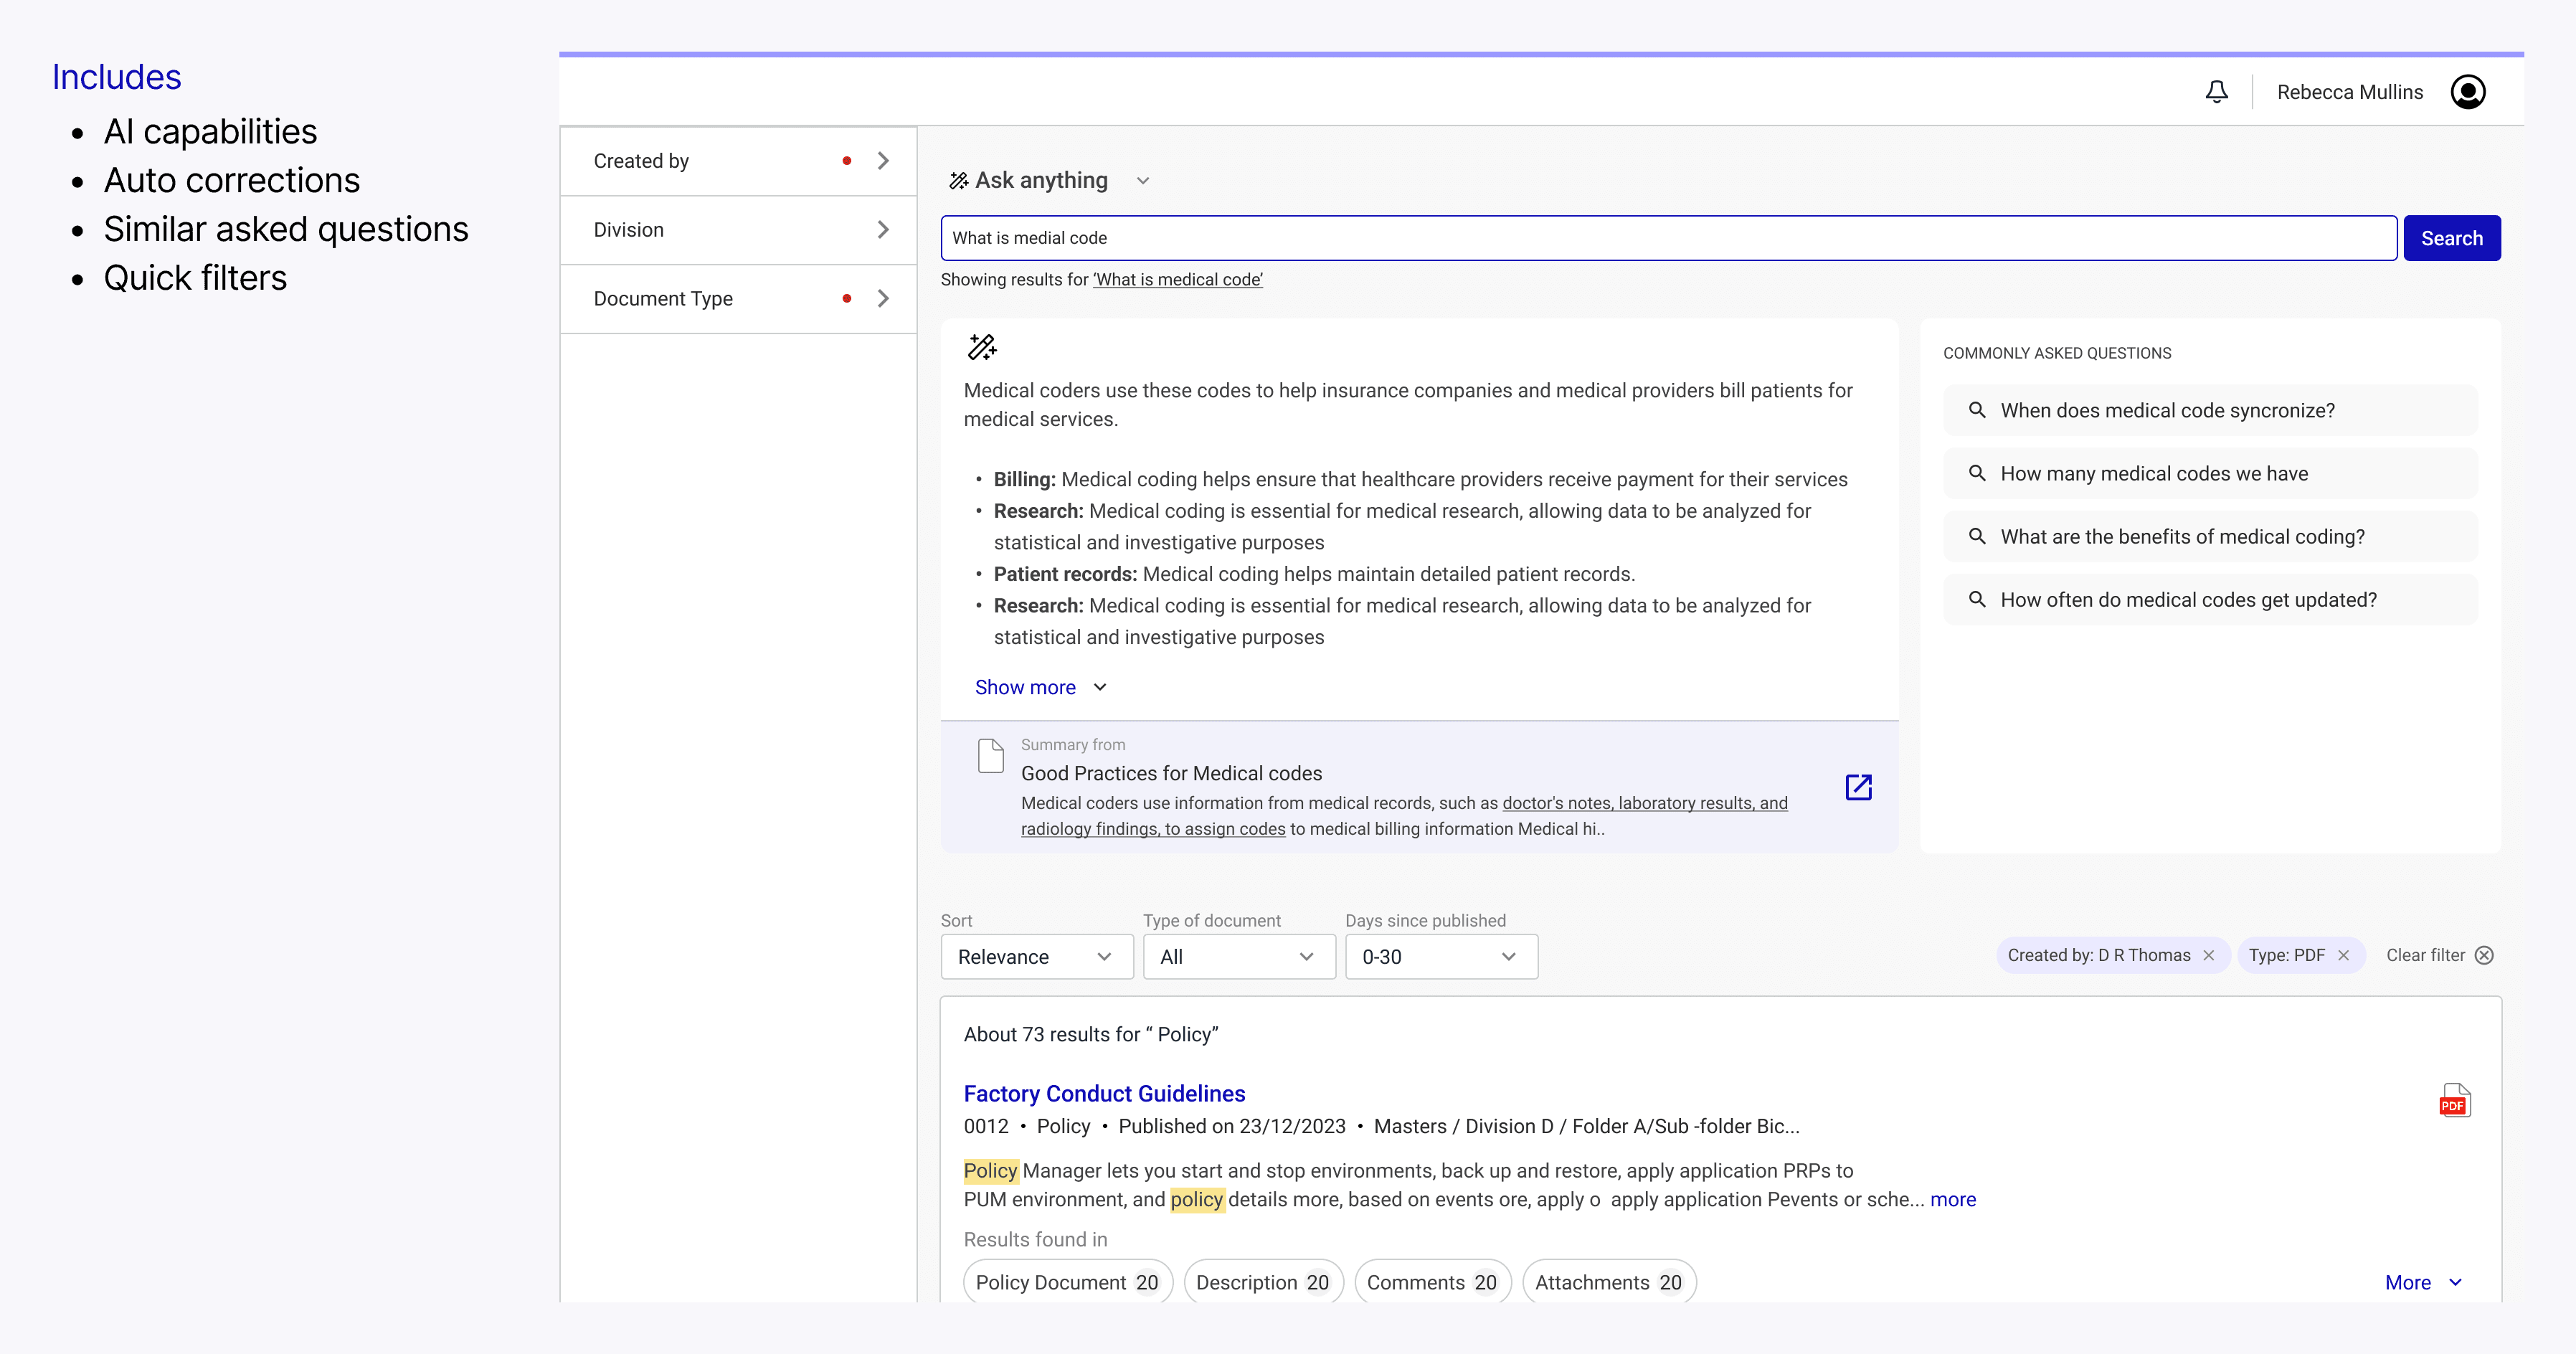Select the Policy Document 20 results chip
This screenshot has width=2576, height=1354.
click(1067, 1282)
